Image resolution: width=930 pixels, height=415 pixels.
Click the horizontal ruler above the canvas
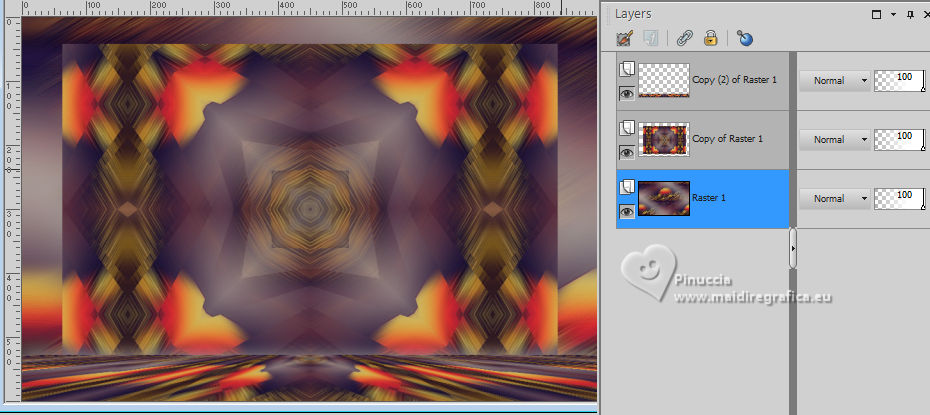point(308,8)
